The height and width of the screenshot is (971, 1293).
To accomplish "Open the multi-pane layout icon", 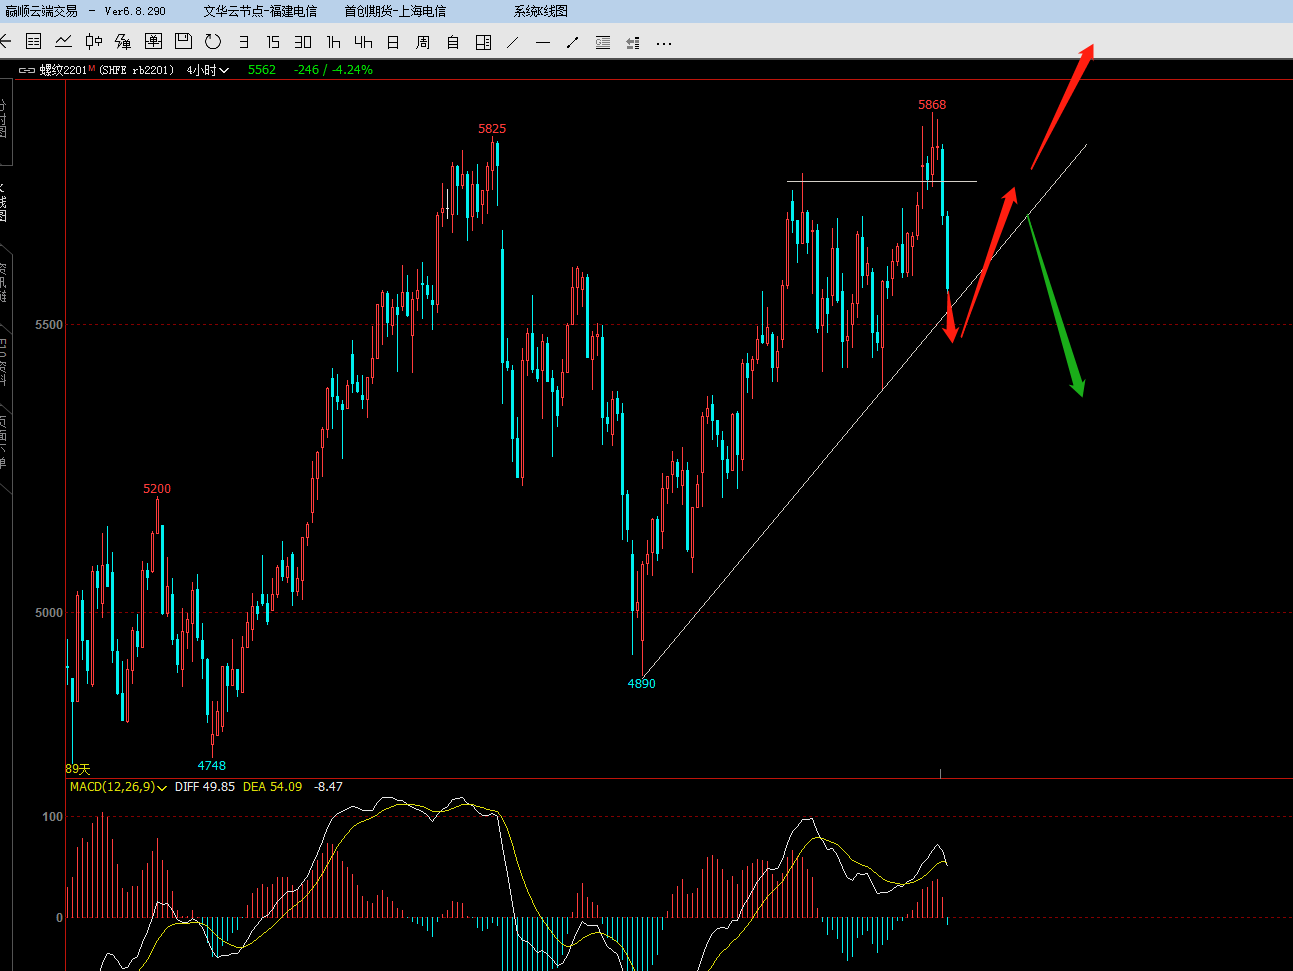I will point(483,42).
